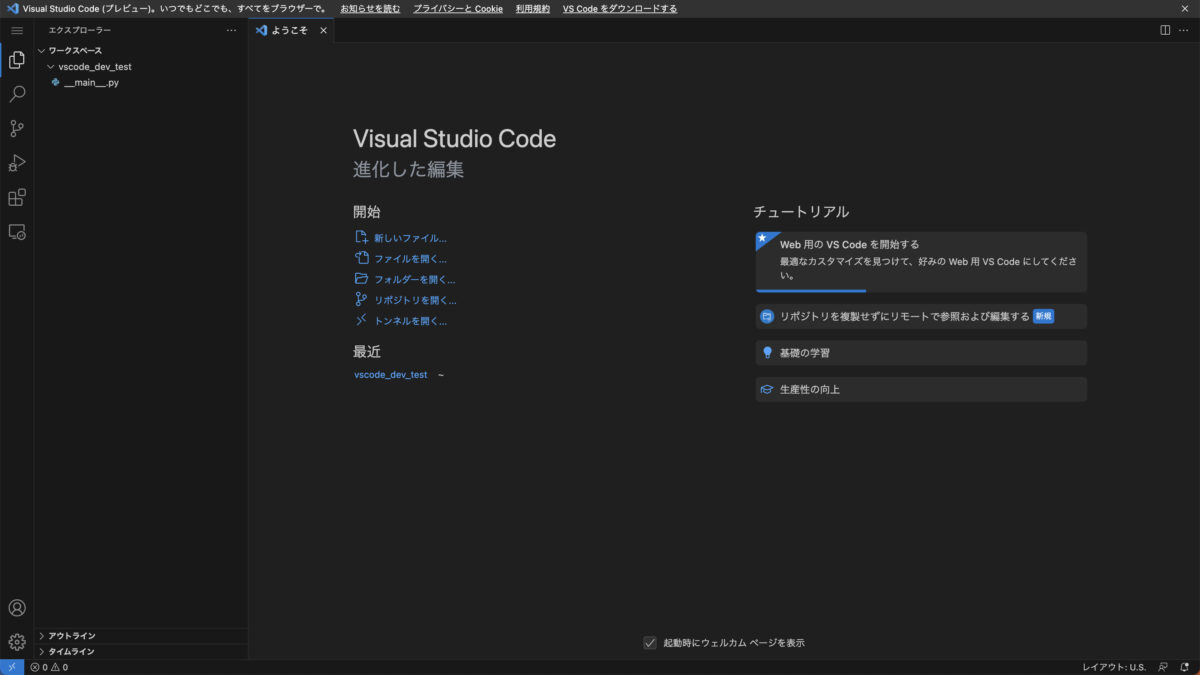Uncheck 起動時にウェルカム ページを表示
This screenshot has width=1200, height=675.
coord(650,642)
